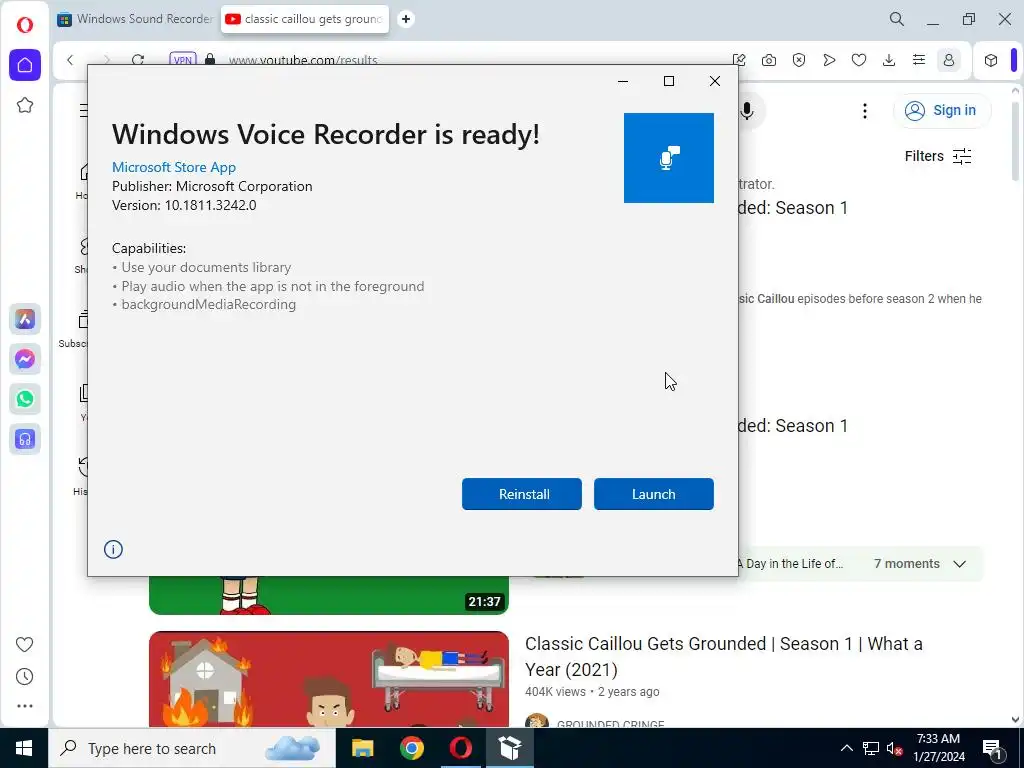Go back in Opera browser

(x=70, y=60)
